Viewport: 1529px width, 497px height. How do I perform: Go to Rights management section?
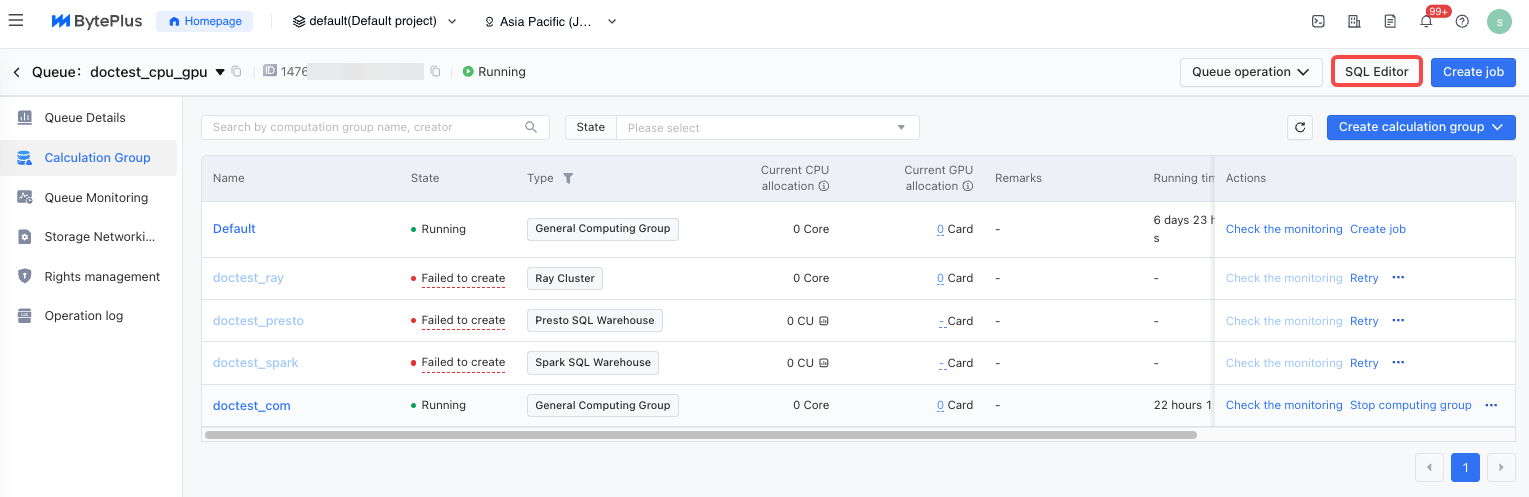tap(102, 276)
